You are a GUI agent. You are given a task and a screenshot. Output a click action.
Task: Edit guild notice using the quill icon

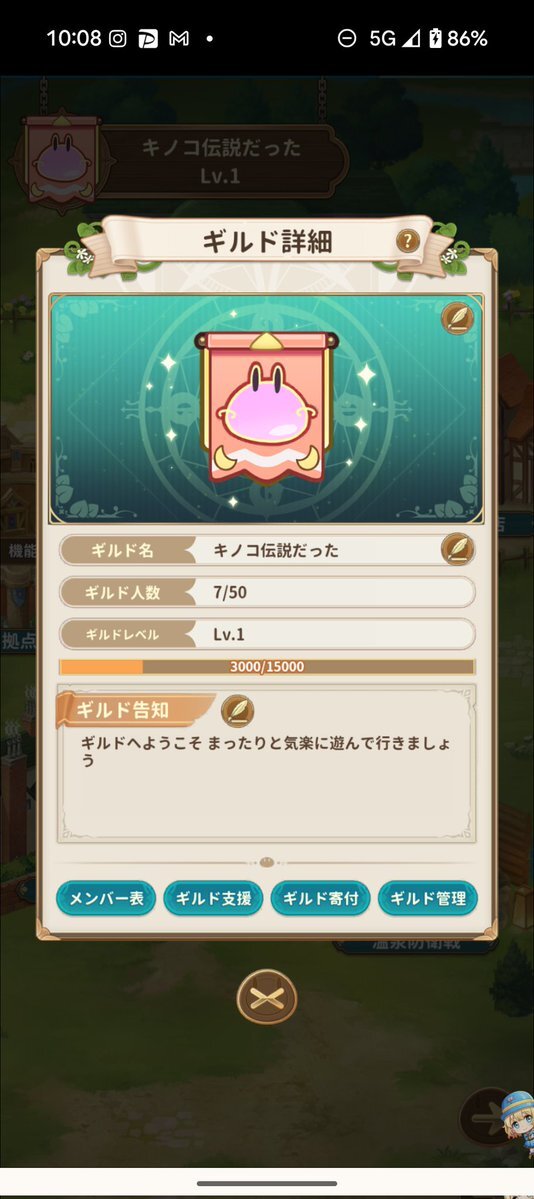[x=238, y=711]
